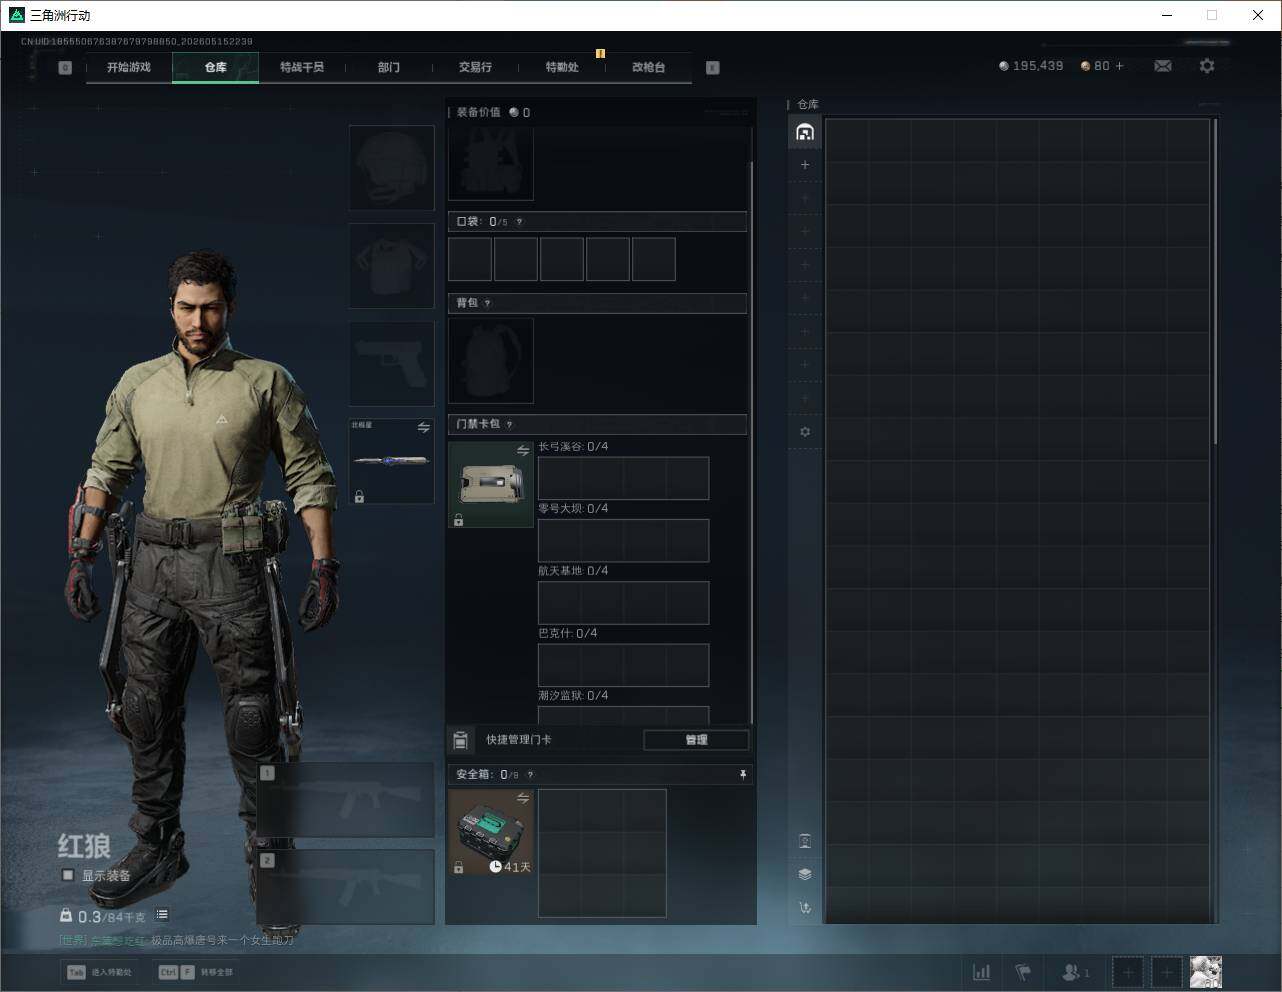
Task: Select primary weapon slot 1
Action: click(346, 800)
